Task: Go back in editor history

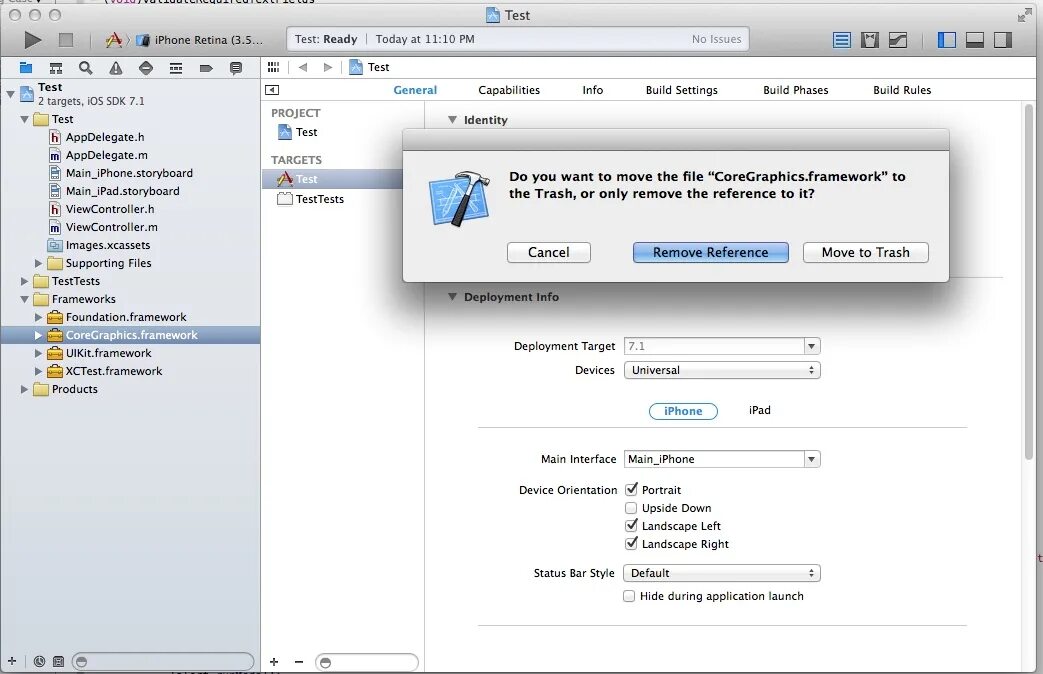Action: pyautogui.click(x=303, y=67)
